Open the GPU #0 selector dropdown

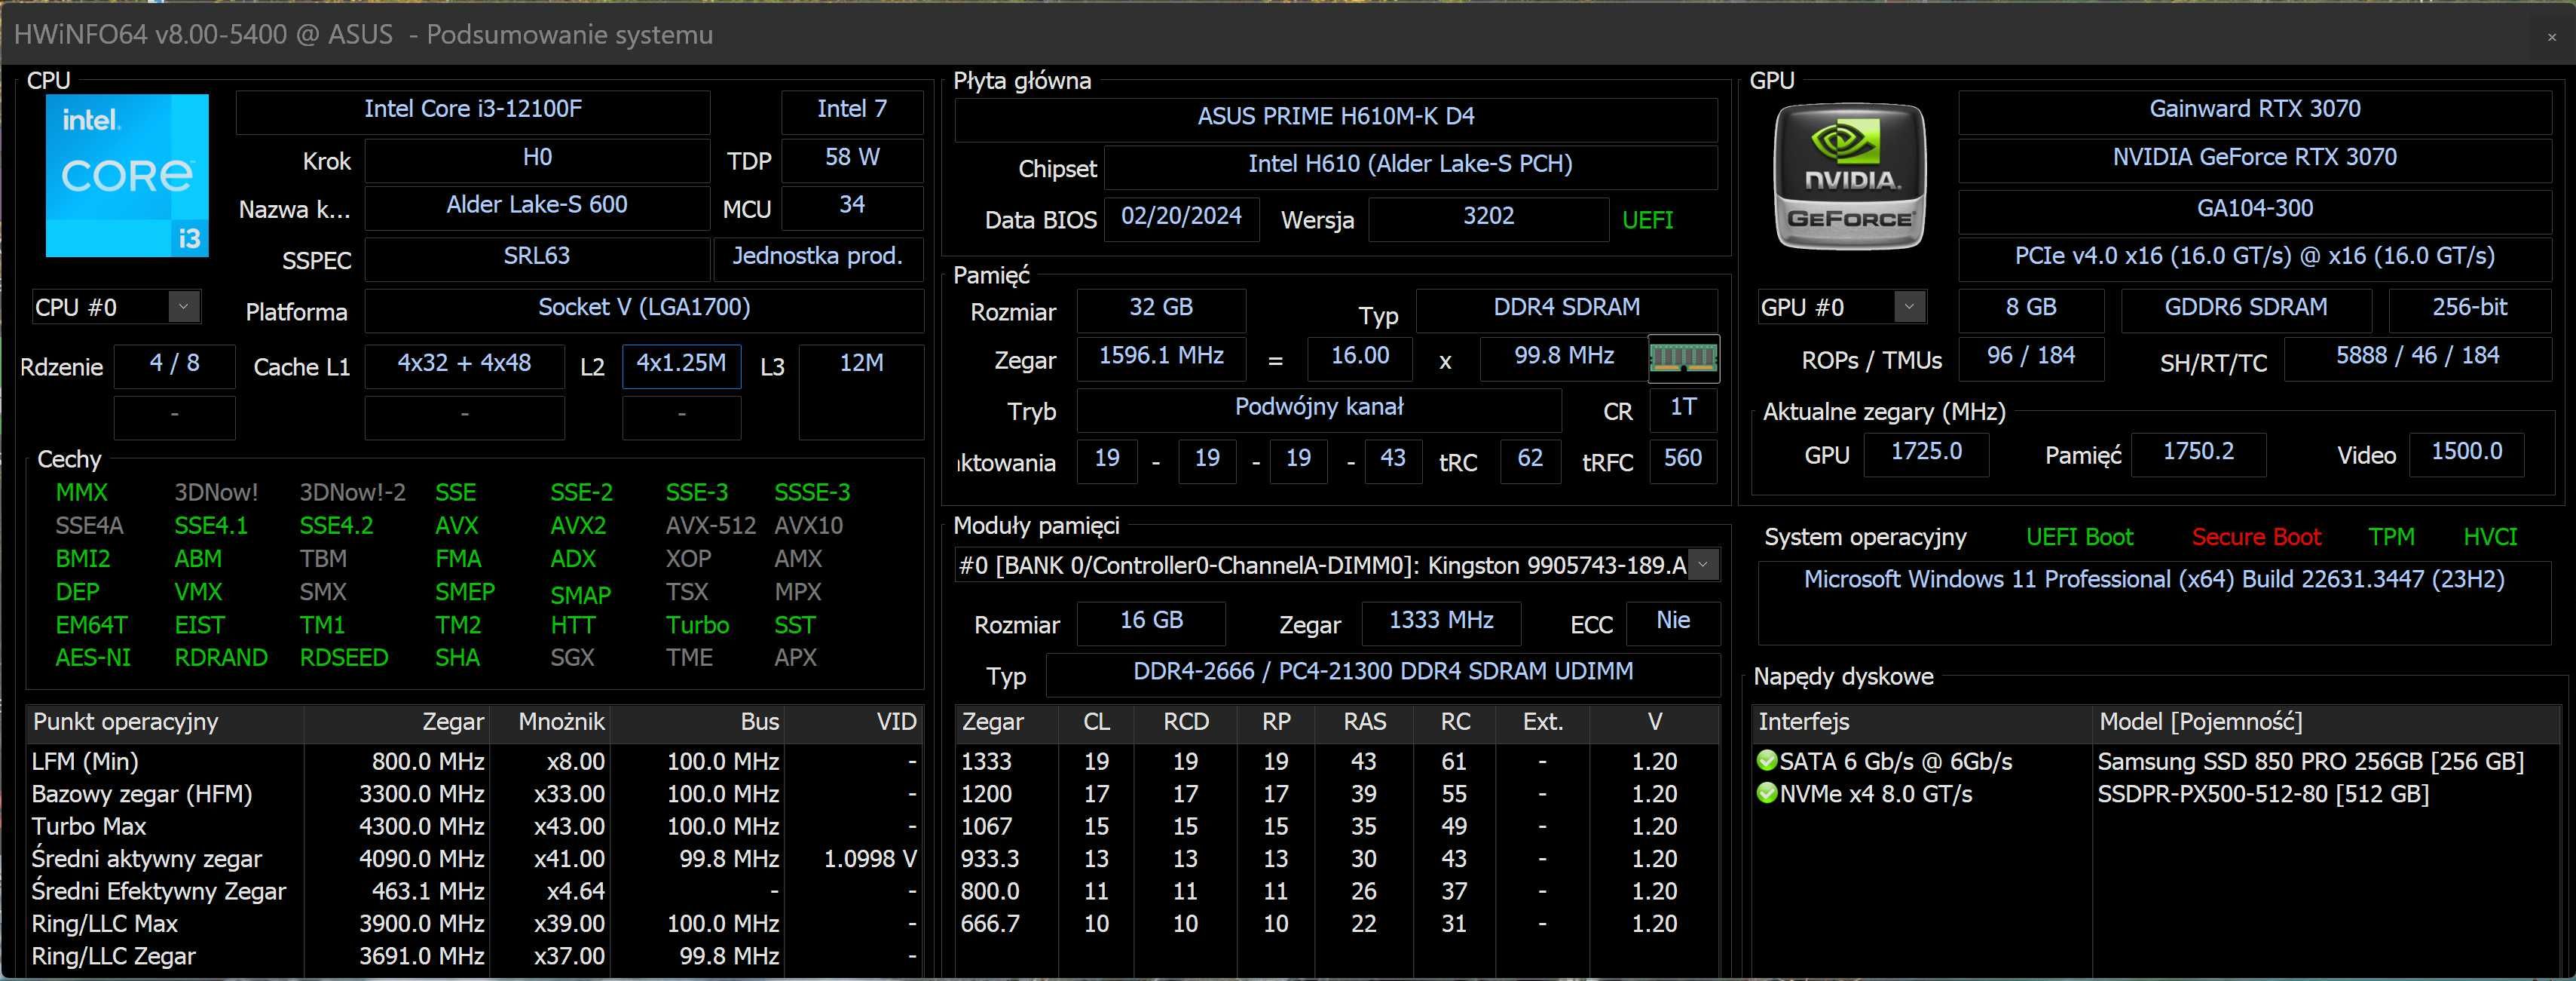point(1909,307)
